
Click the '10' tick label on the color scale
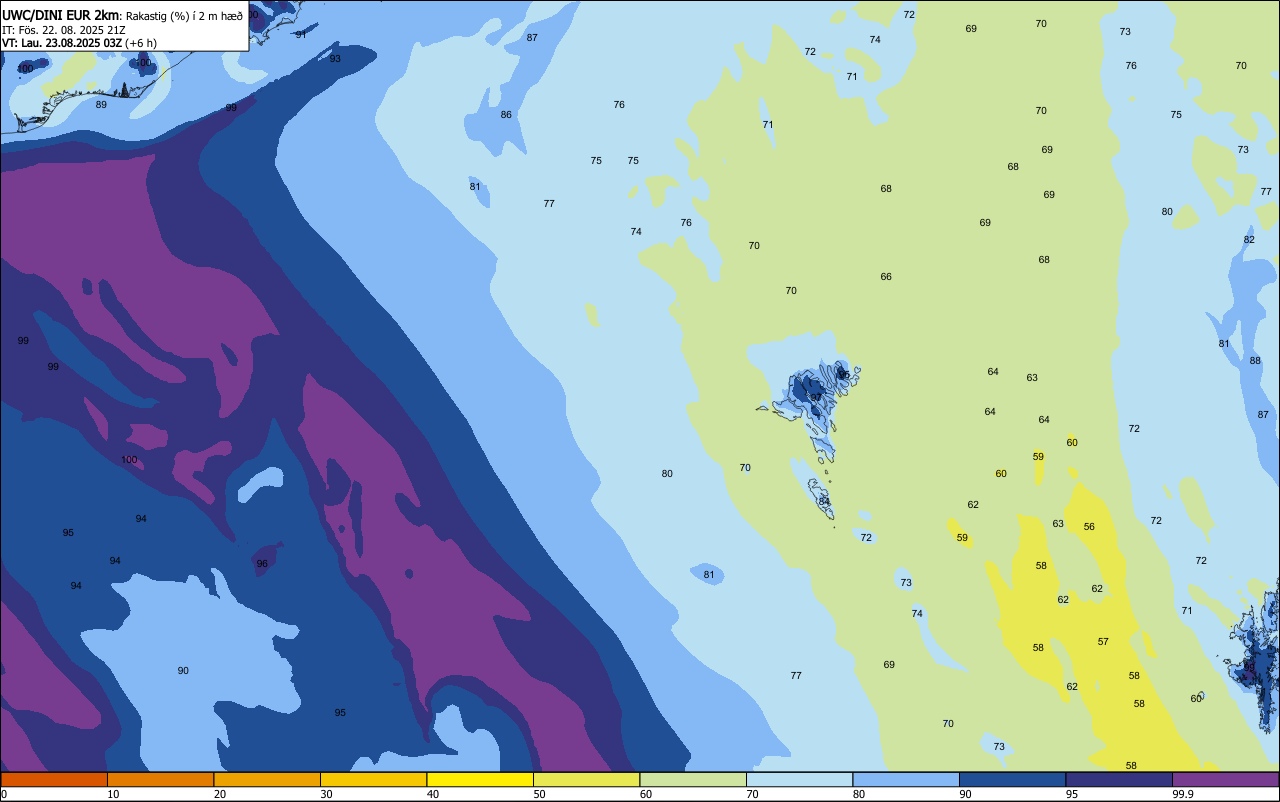[113, 794]
